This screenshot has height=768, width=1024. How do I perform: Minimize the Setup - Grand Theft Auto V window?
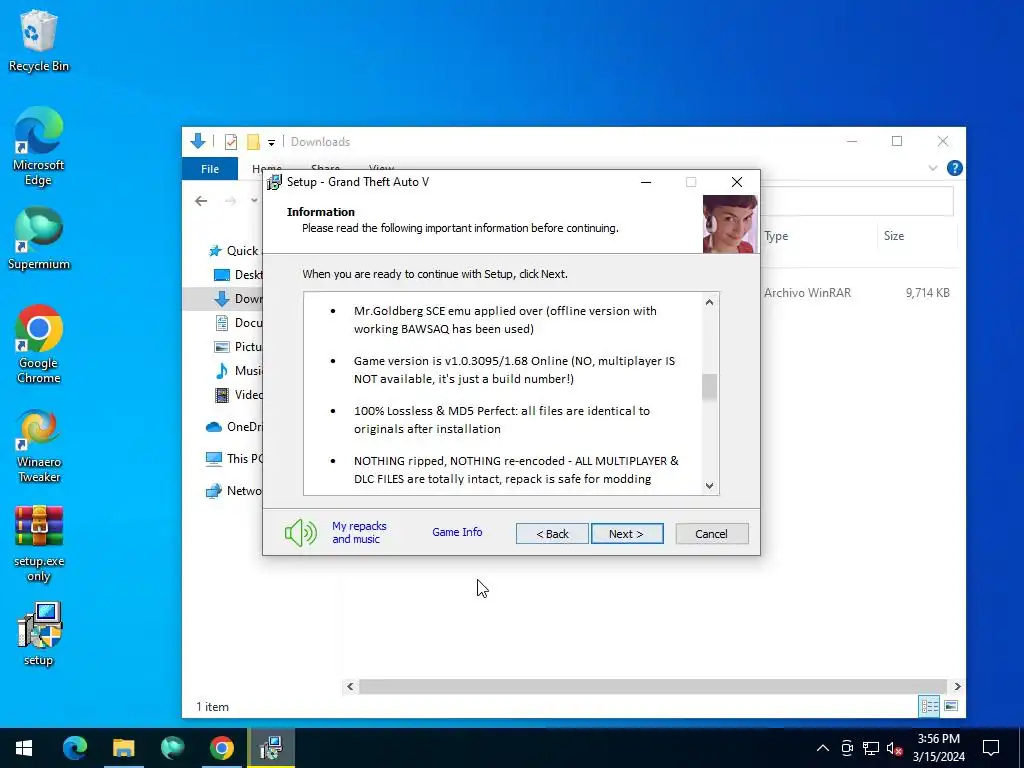[646, 182]
